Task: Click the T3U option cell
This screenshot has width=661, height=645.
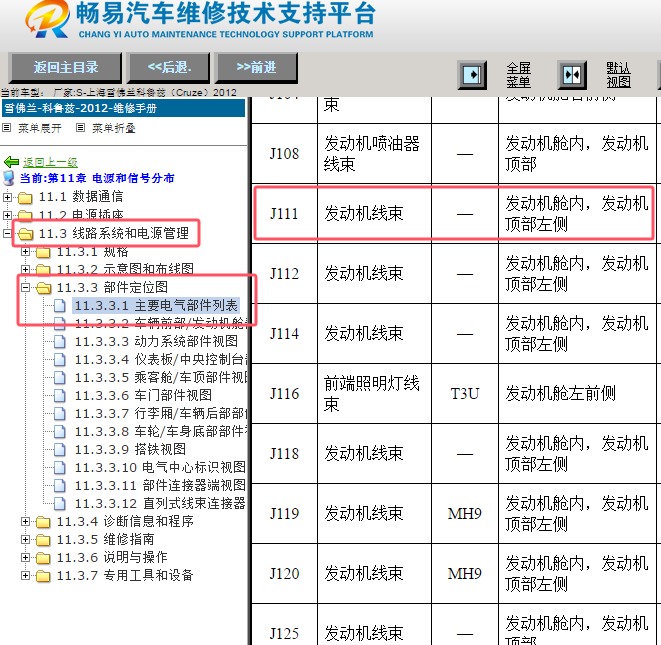Action: coord(465,394)
